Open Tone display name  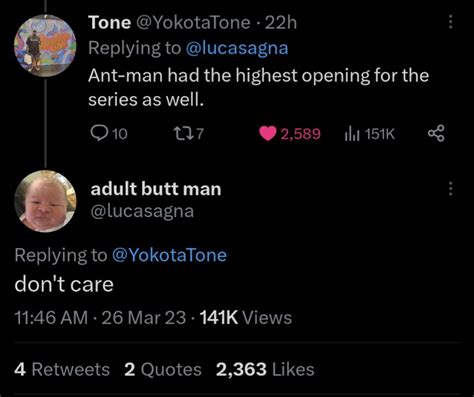click(109, 22)
